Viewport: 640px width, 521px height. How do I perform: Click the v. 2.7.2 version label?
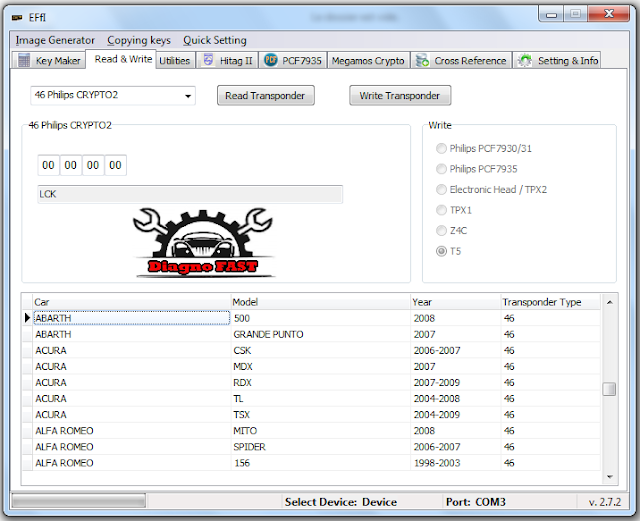pyautogui.click(x=605, y=502)
